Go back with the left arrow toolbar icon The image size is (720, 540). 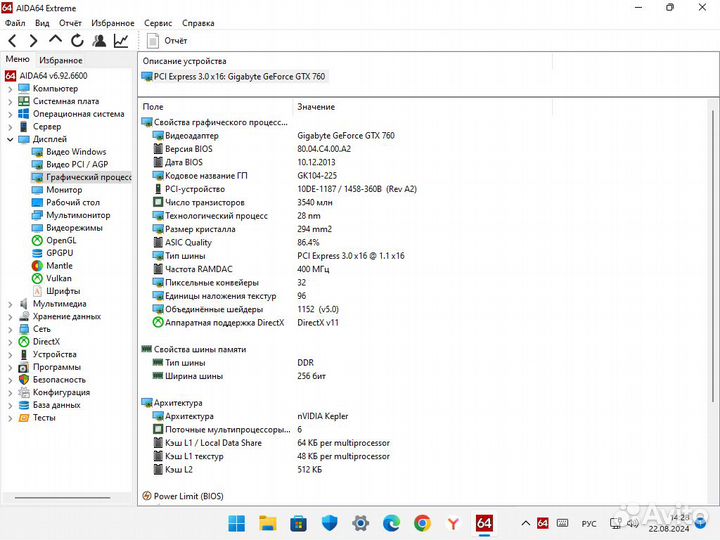(13, 41)
